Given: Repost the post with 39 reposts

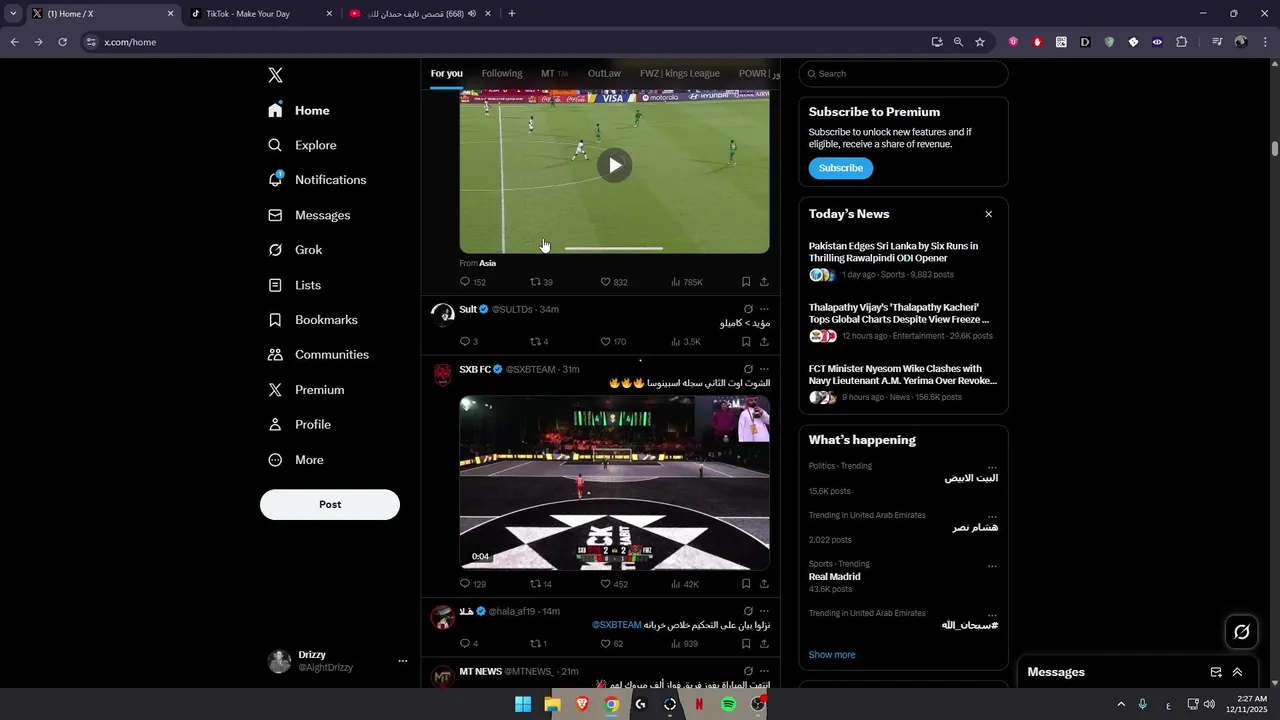Looking at the screenshot, I should click(x=541, y=282).
